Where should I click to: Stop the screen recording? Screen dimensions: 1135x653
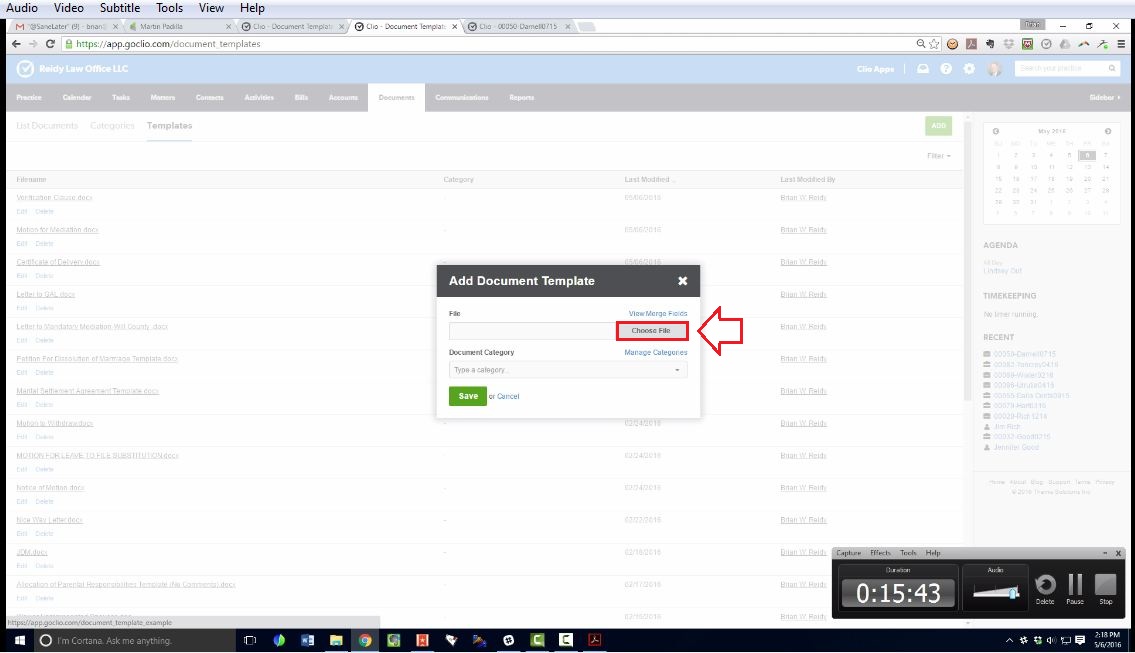1105,587
